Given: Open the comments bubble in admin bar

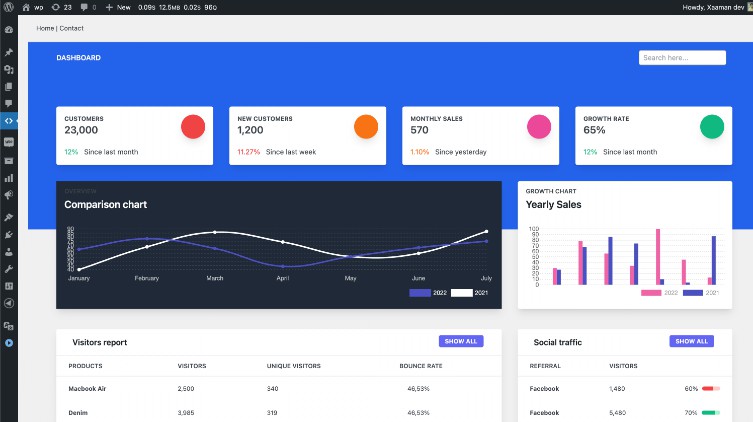Looking at the screenshot, I should pos(90,7).
